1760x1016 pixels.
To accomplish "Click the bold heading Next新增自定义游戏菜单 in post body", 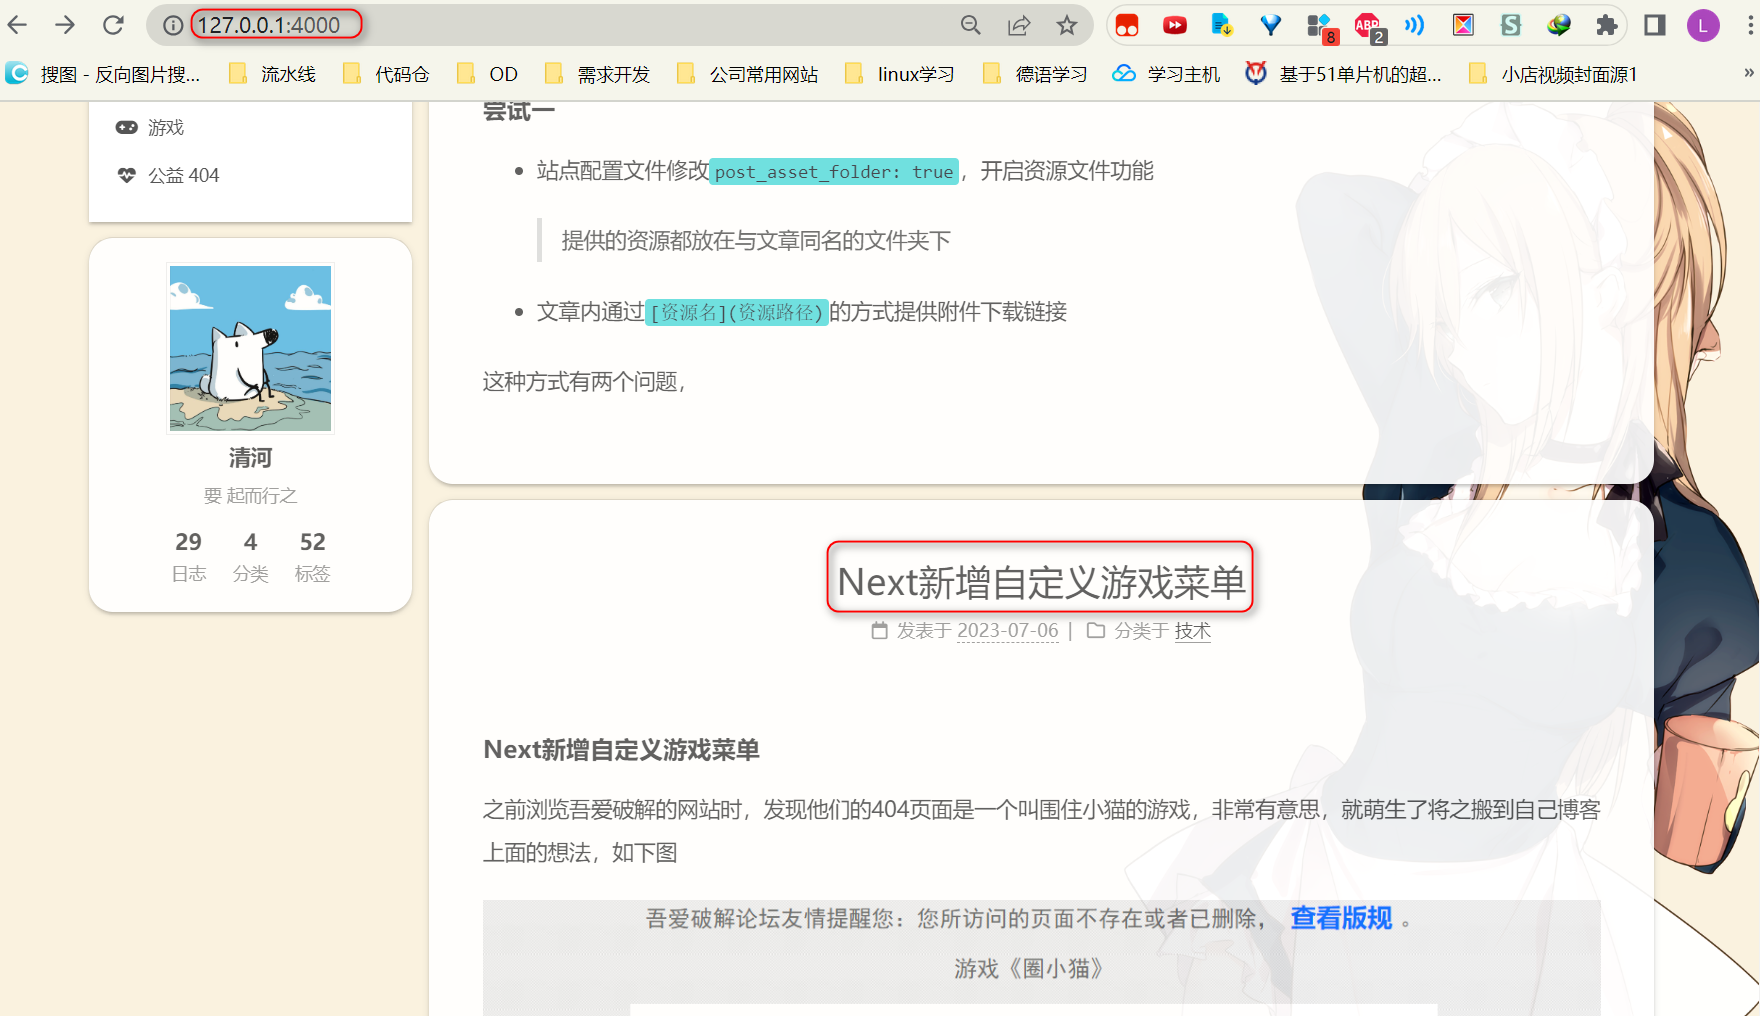I will point(621,750).
